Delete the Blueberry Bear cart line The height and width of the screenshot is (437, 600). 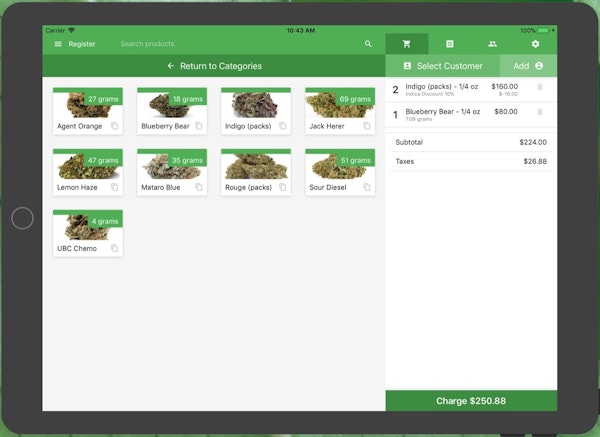tap(540, 113)
